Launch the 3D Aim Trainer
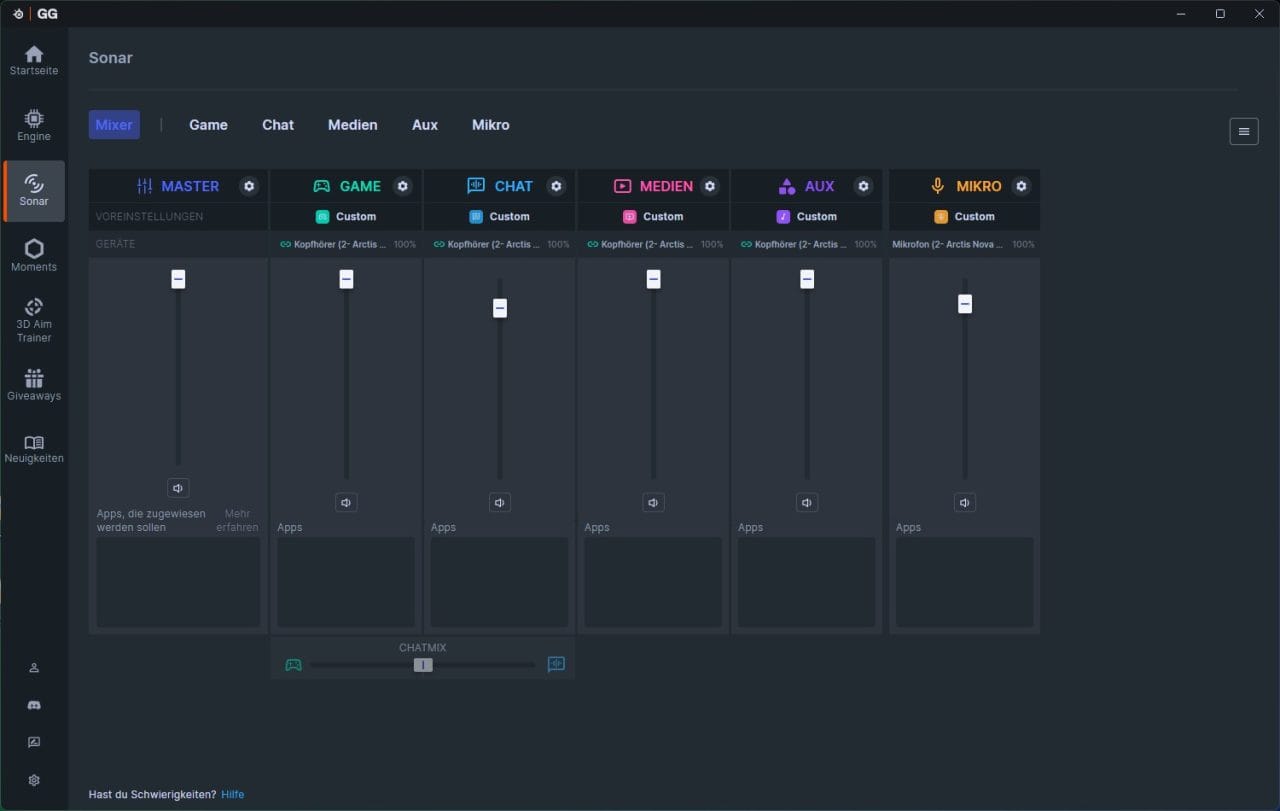 (x=34, y=320)
